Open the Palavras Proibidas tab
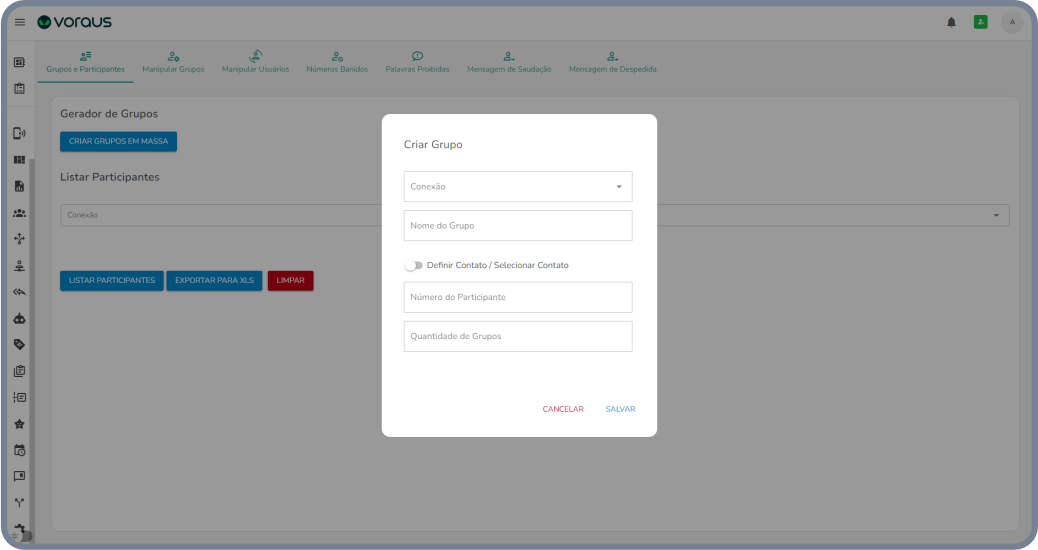The image size is (1038, 550). 417,62
